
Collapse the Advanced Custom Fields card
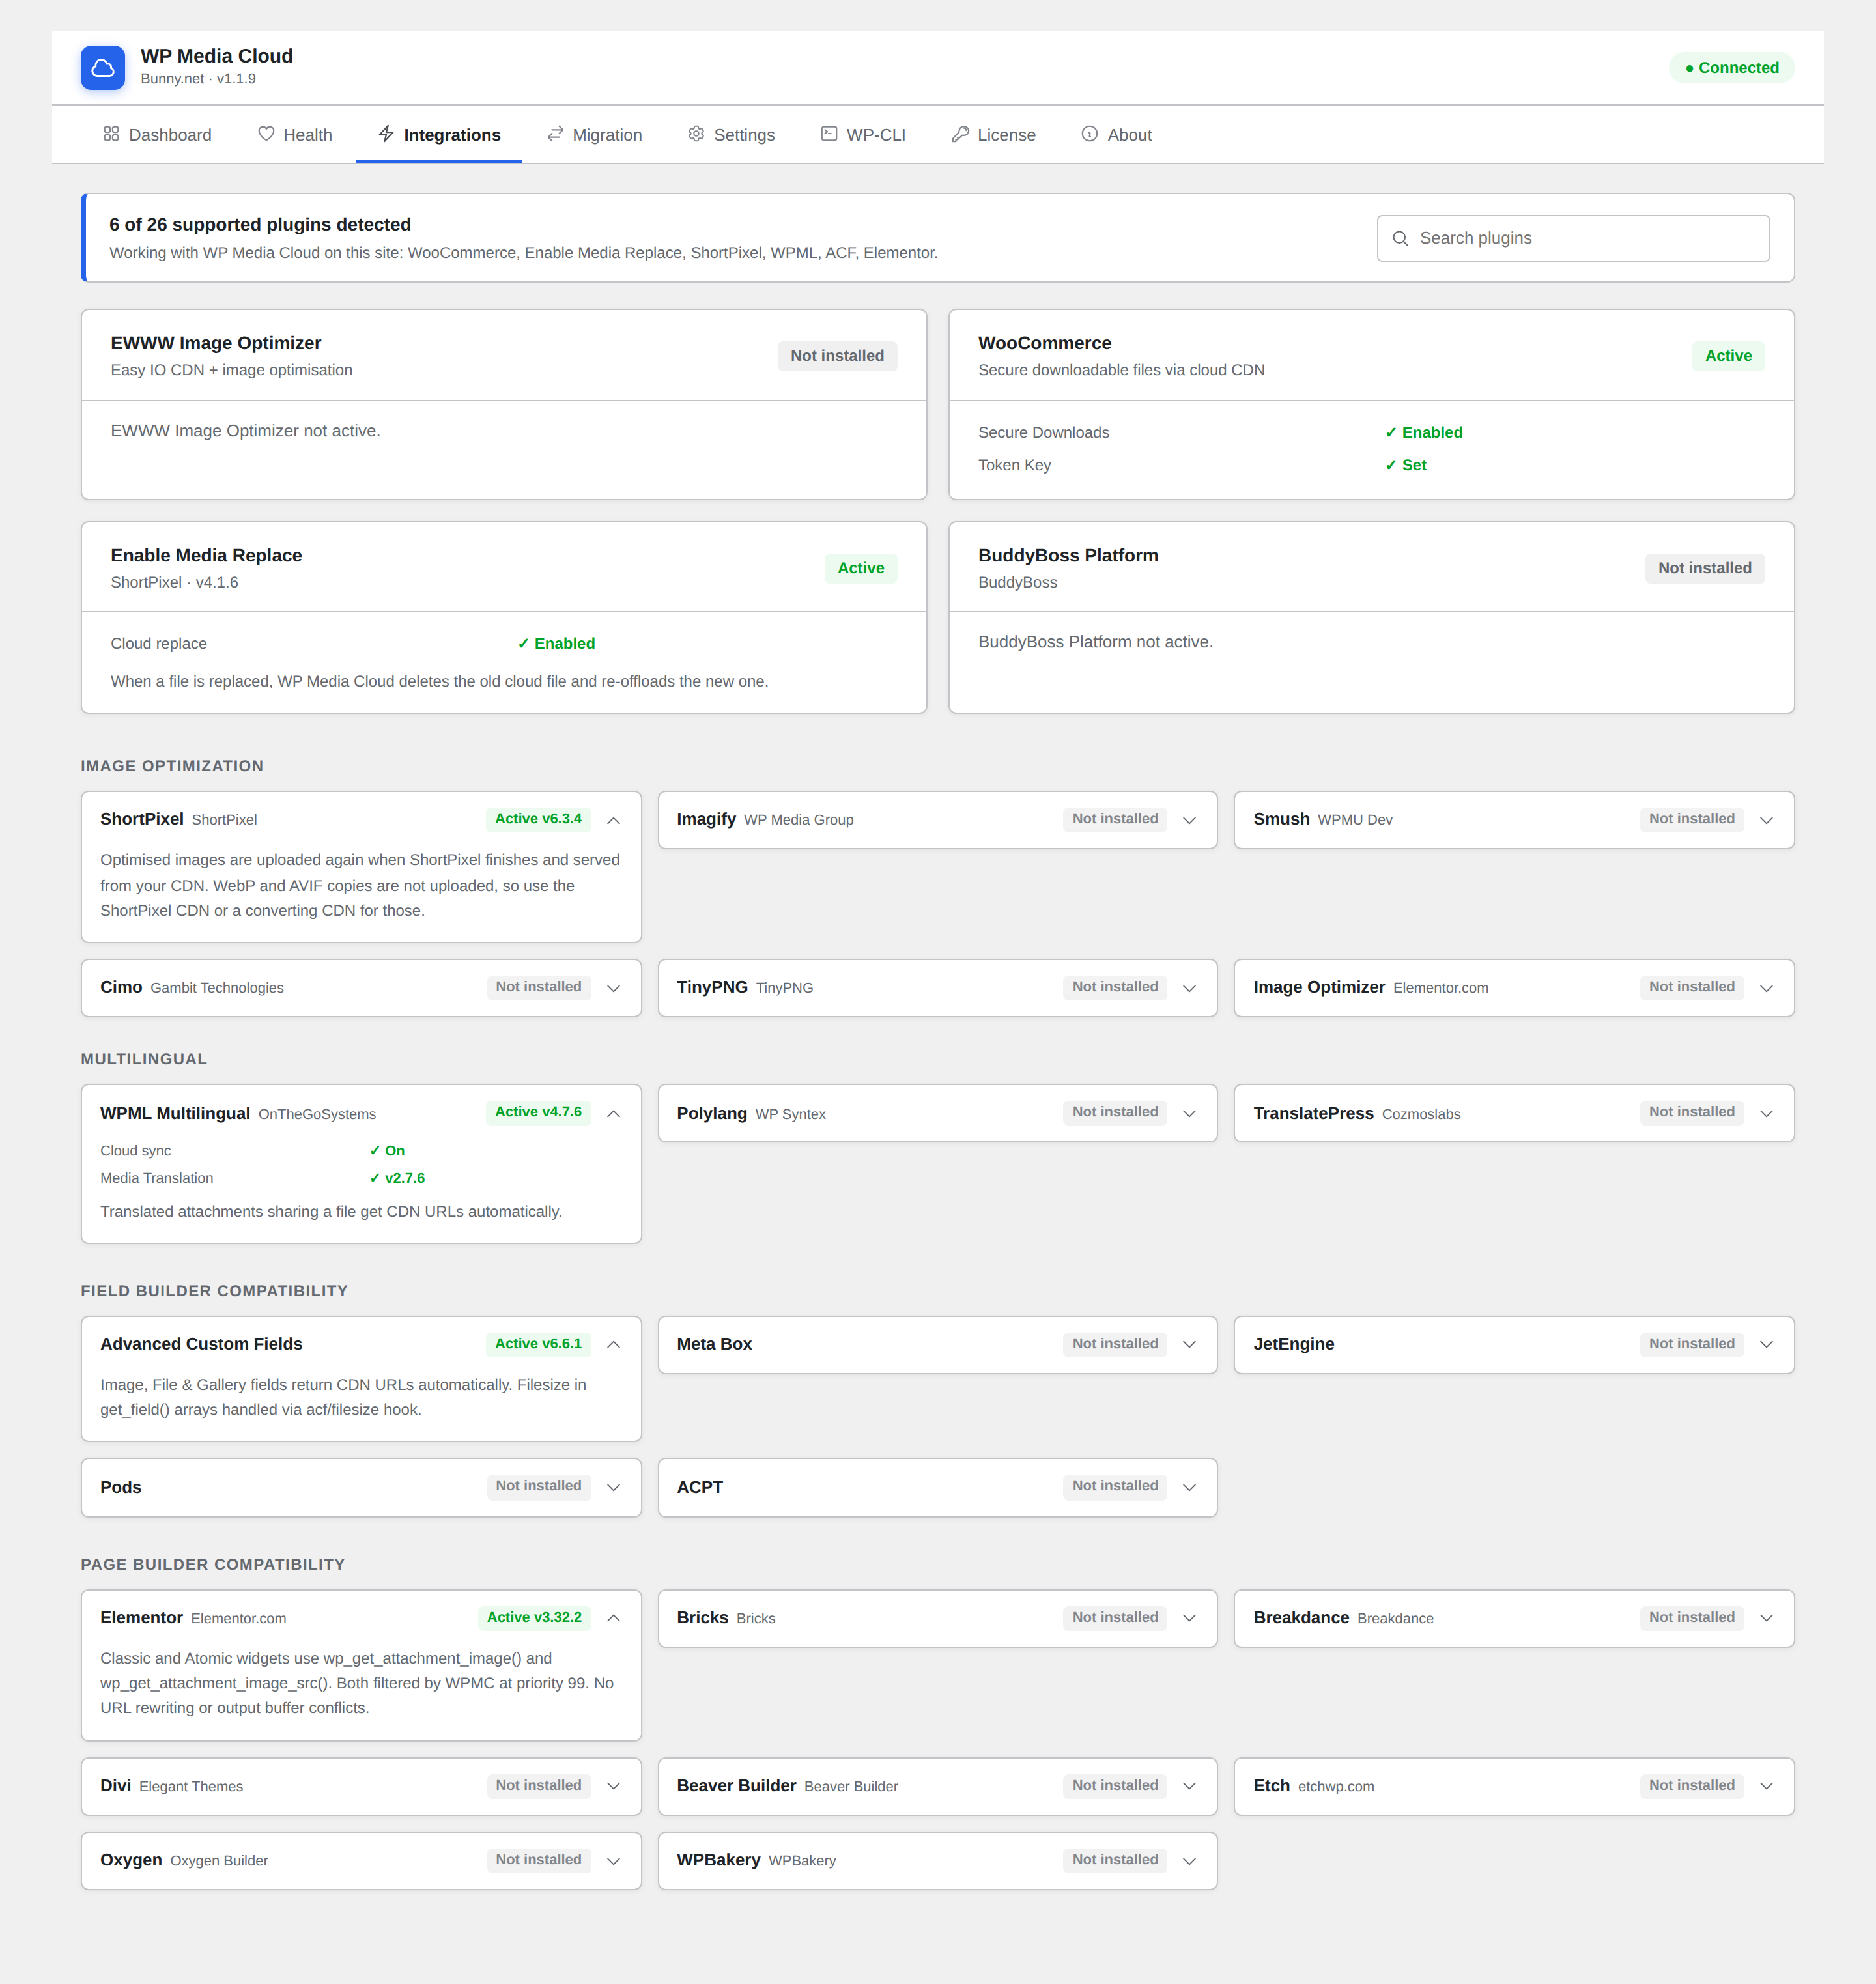coord(614,1344)
